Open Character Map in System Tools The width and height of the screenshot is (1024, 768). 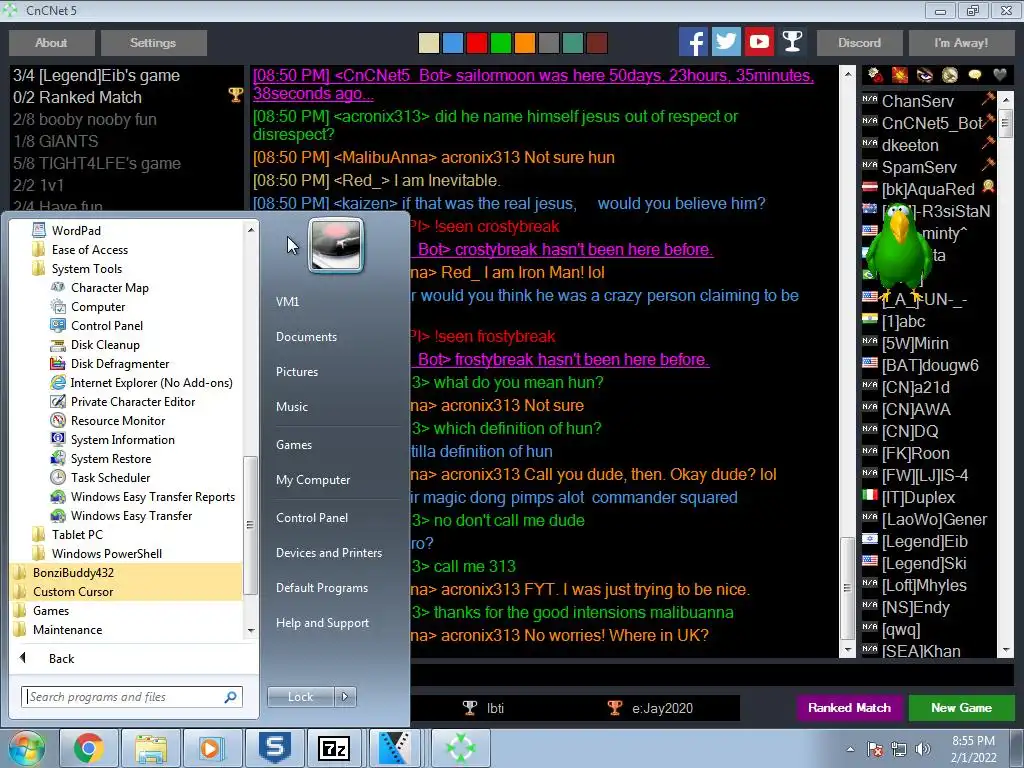(109, 288)
